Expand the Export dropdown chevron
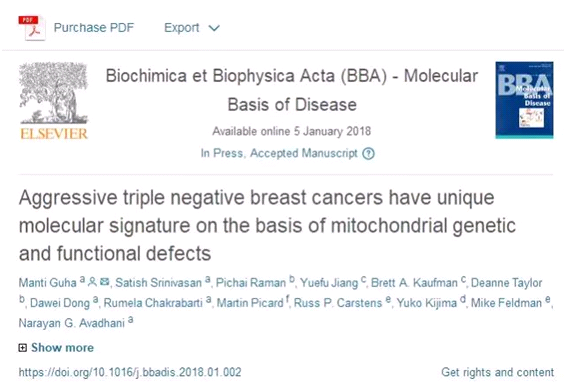Viewport: 566px width, 387px height. coord(214,28)
